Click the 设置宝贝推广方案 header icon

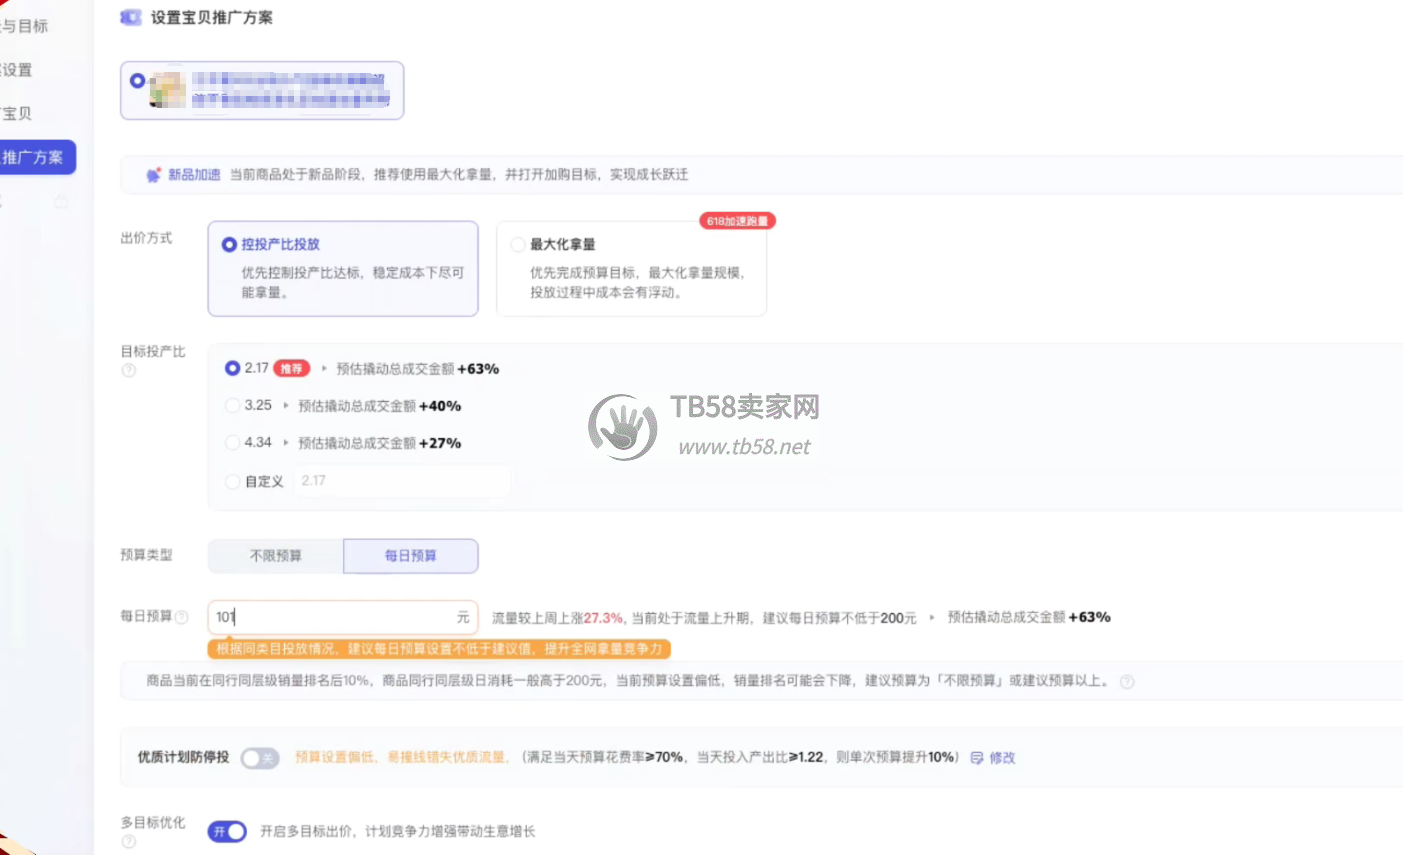pyautogui.click(x=131, y=17)
